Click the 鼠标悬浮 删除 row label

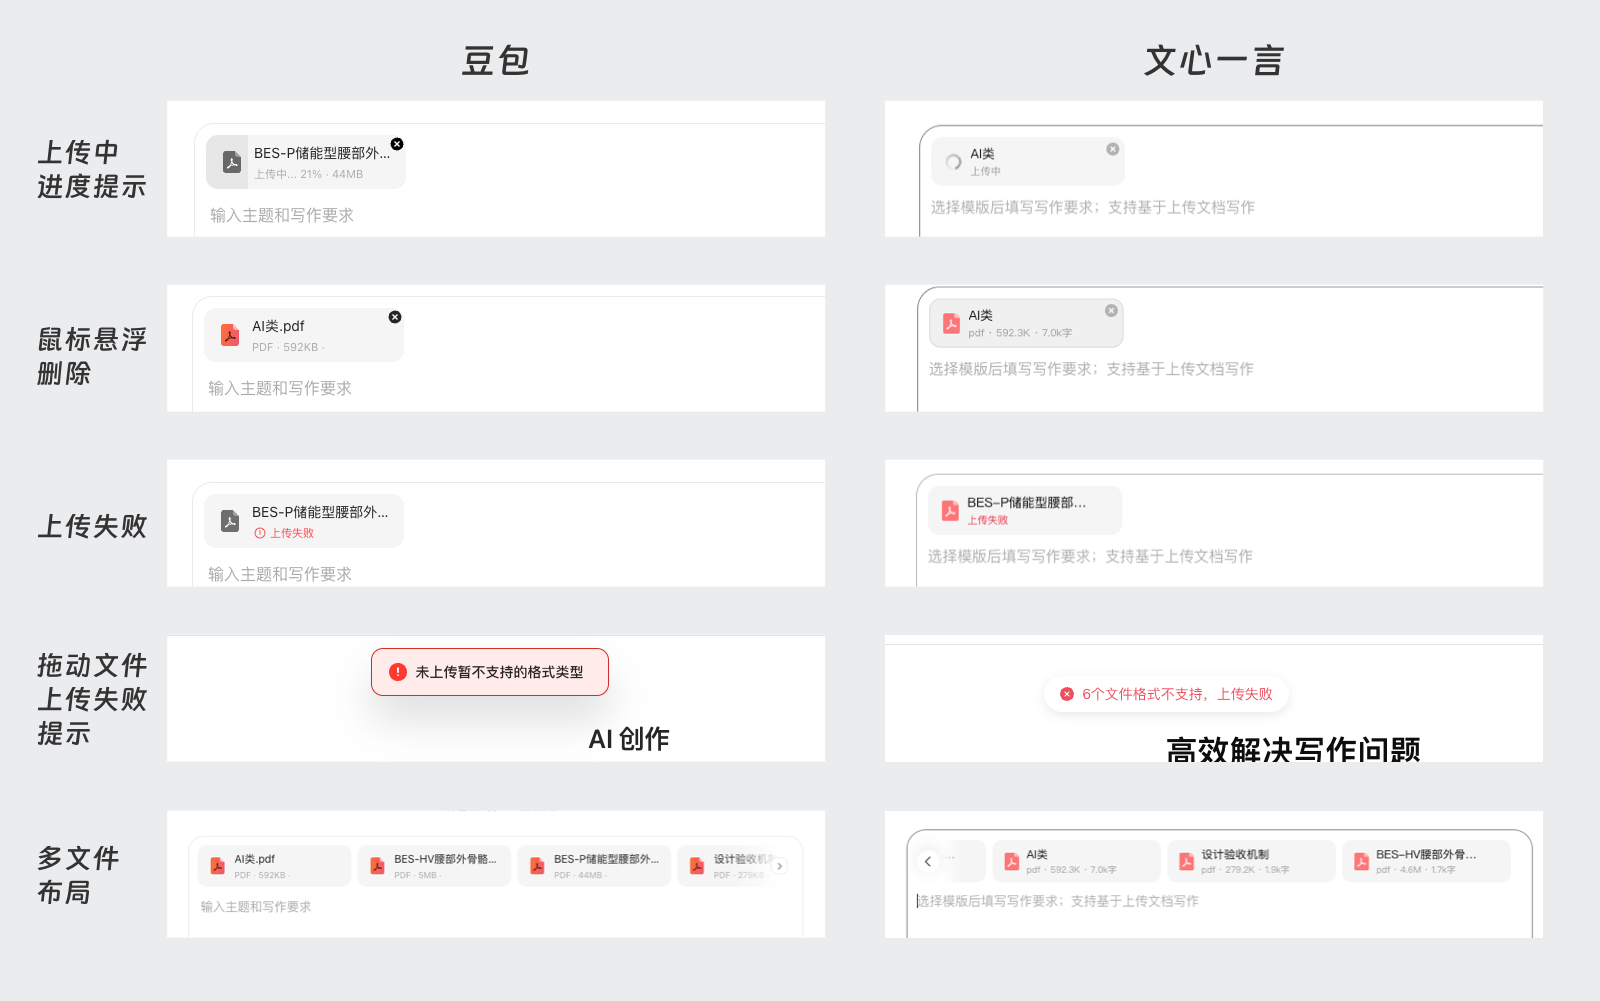click(92, 356)
